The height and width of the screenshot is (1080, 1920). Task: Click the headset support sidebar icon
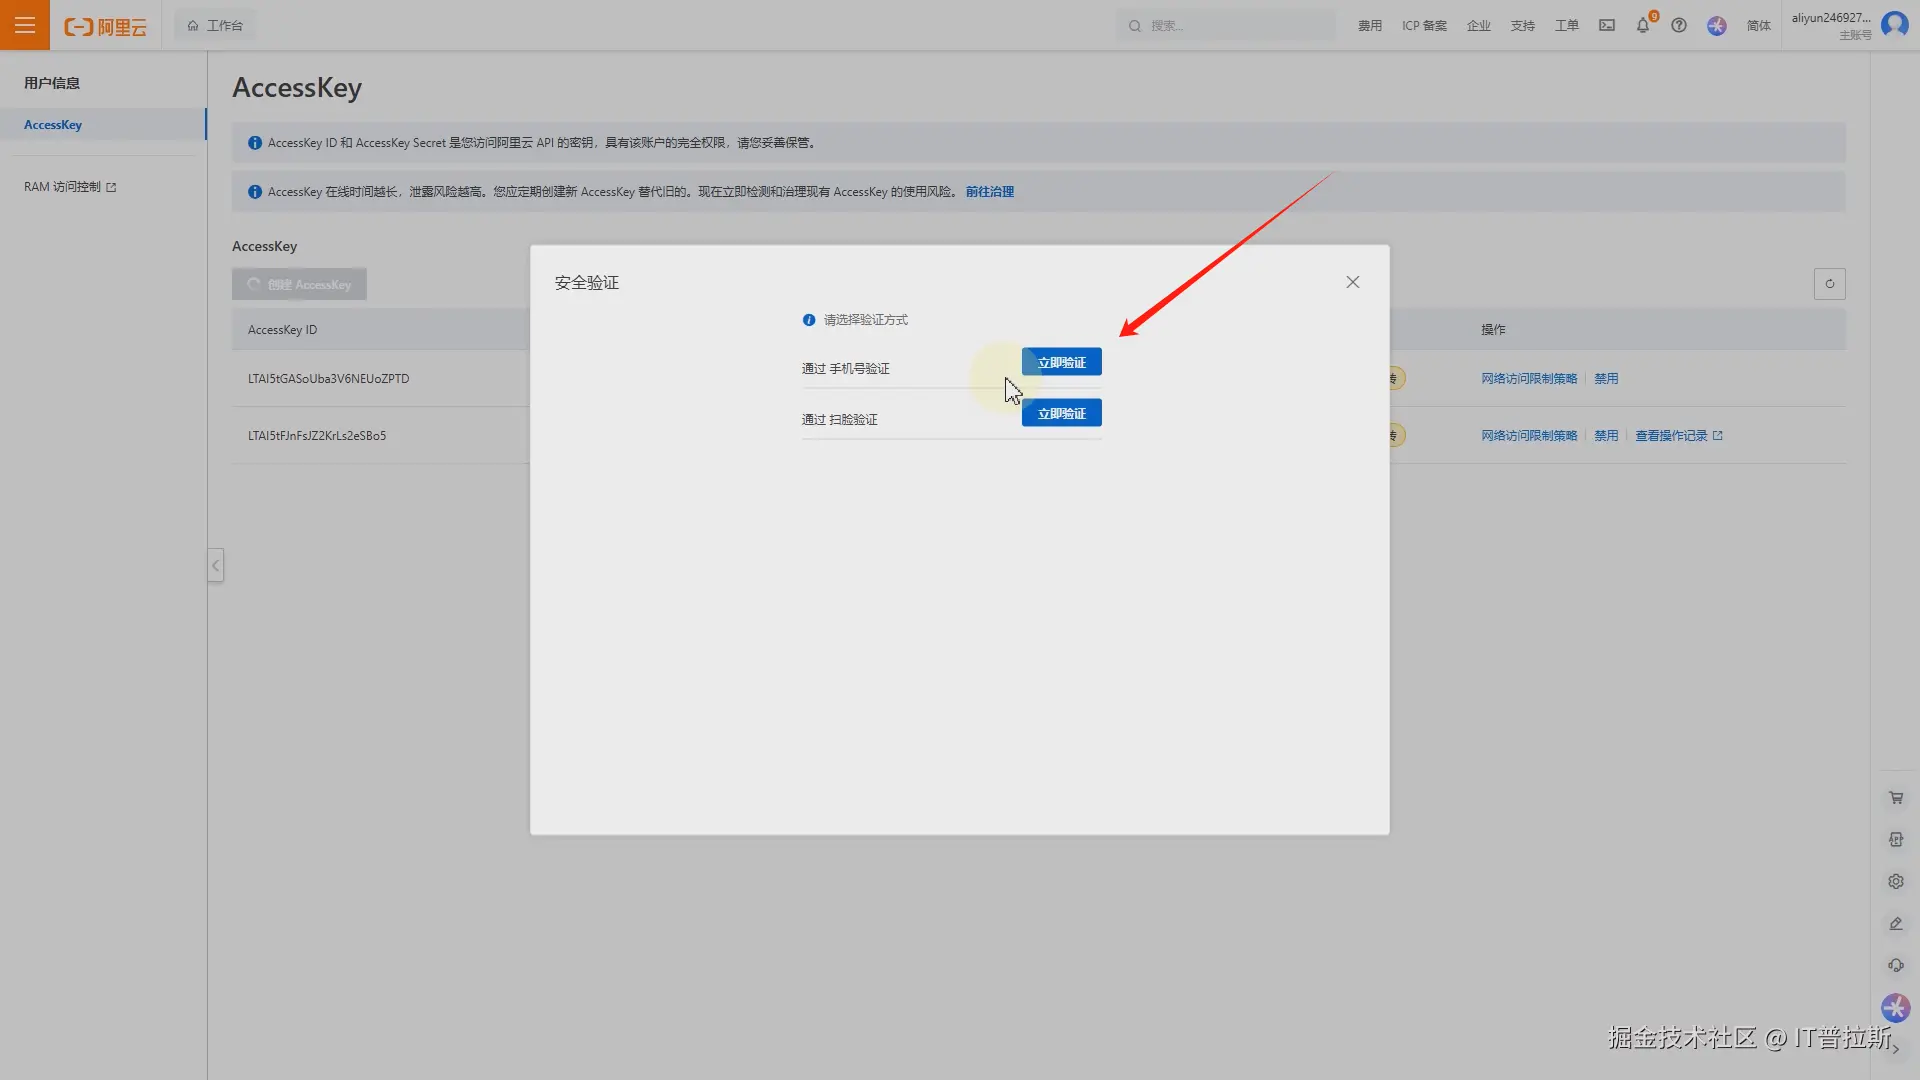point(1896,966)
